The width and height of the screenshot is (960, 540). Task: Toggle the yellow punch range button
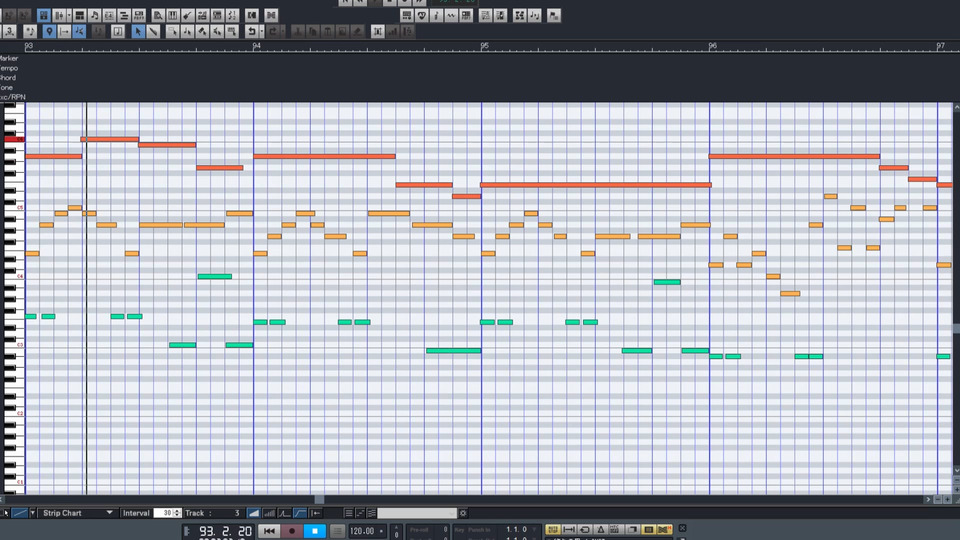tap(569, 529)
